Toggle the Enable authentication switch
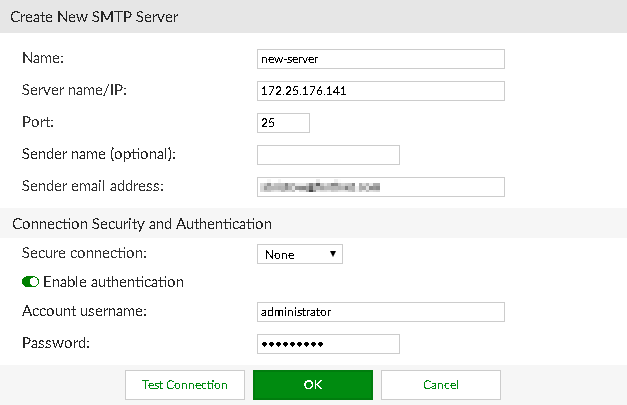The width and height of the screenshot is (627, 405). 30,282
